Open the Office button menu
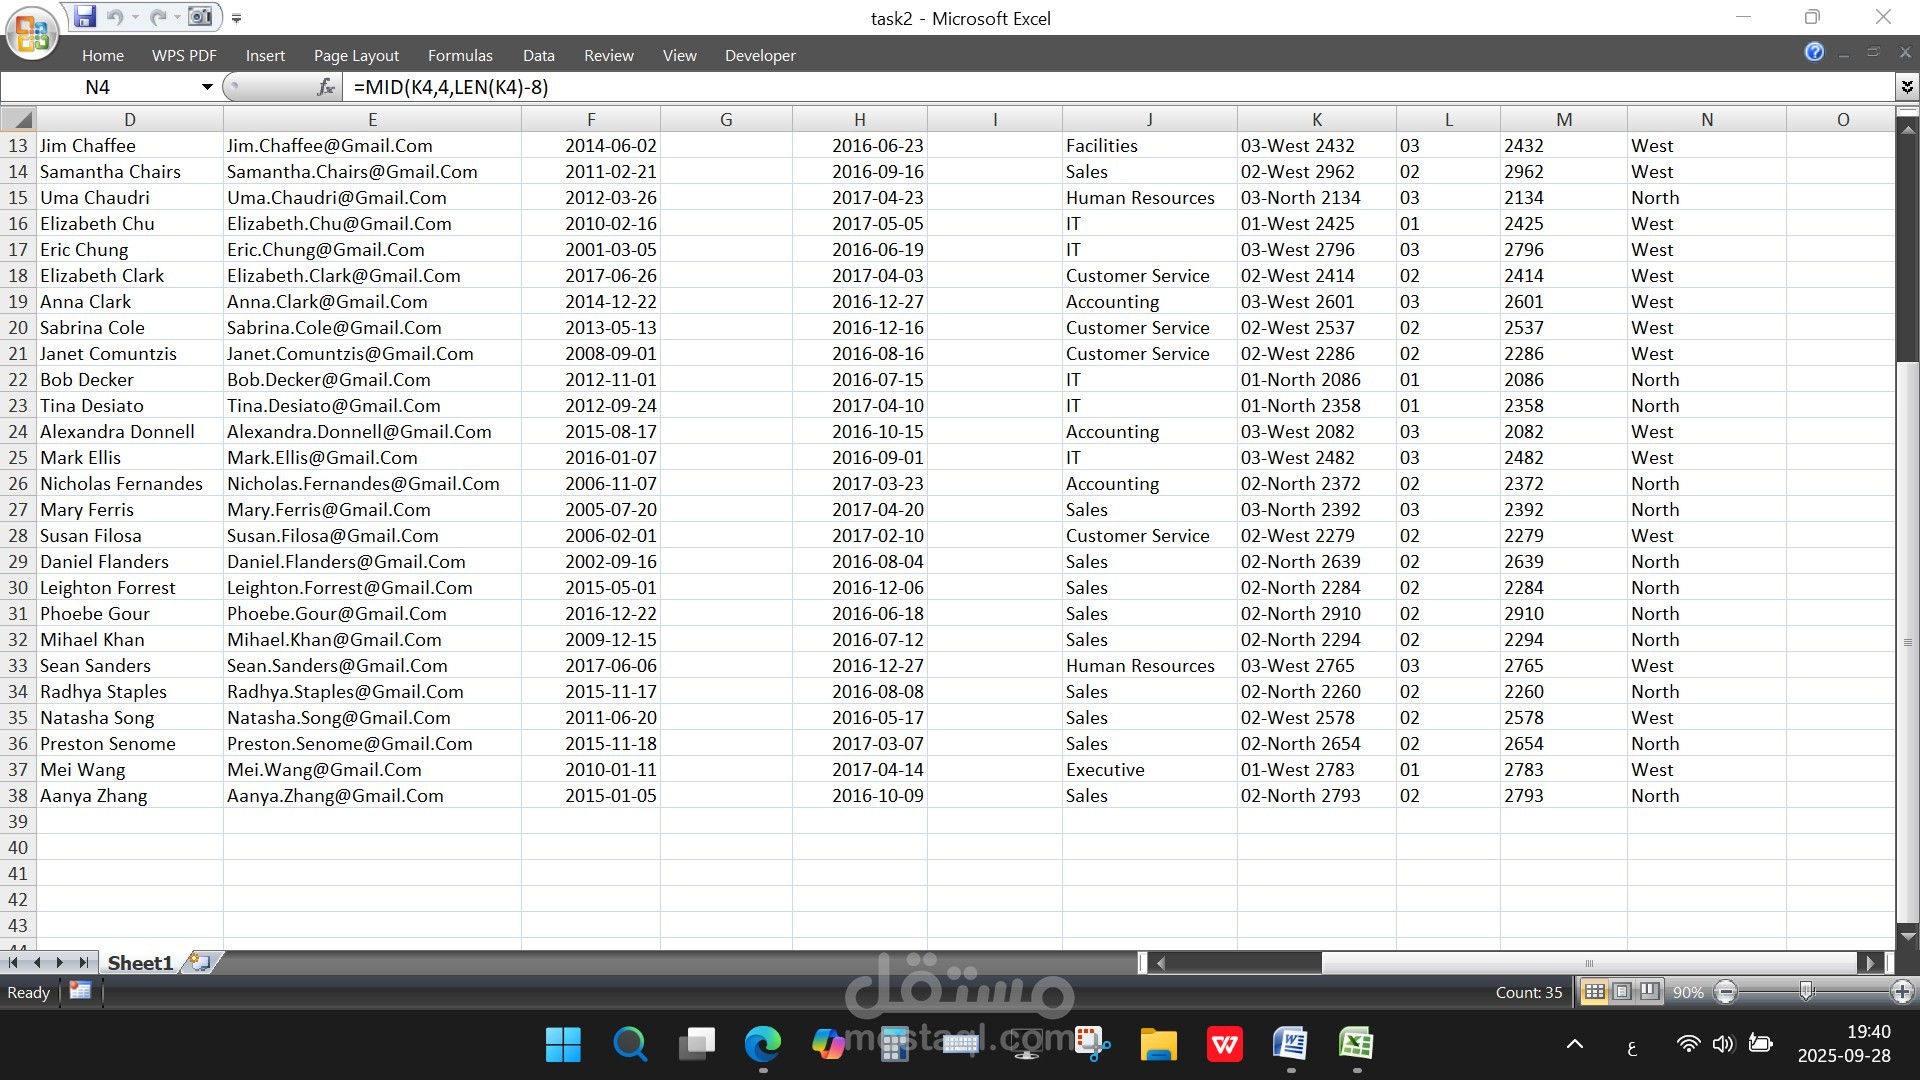 pos(30,32)
